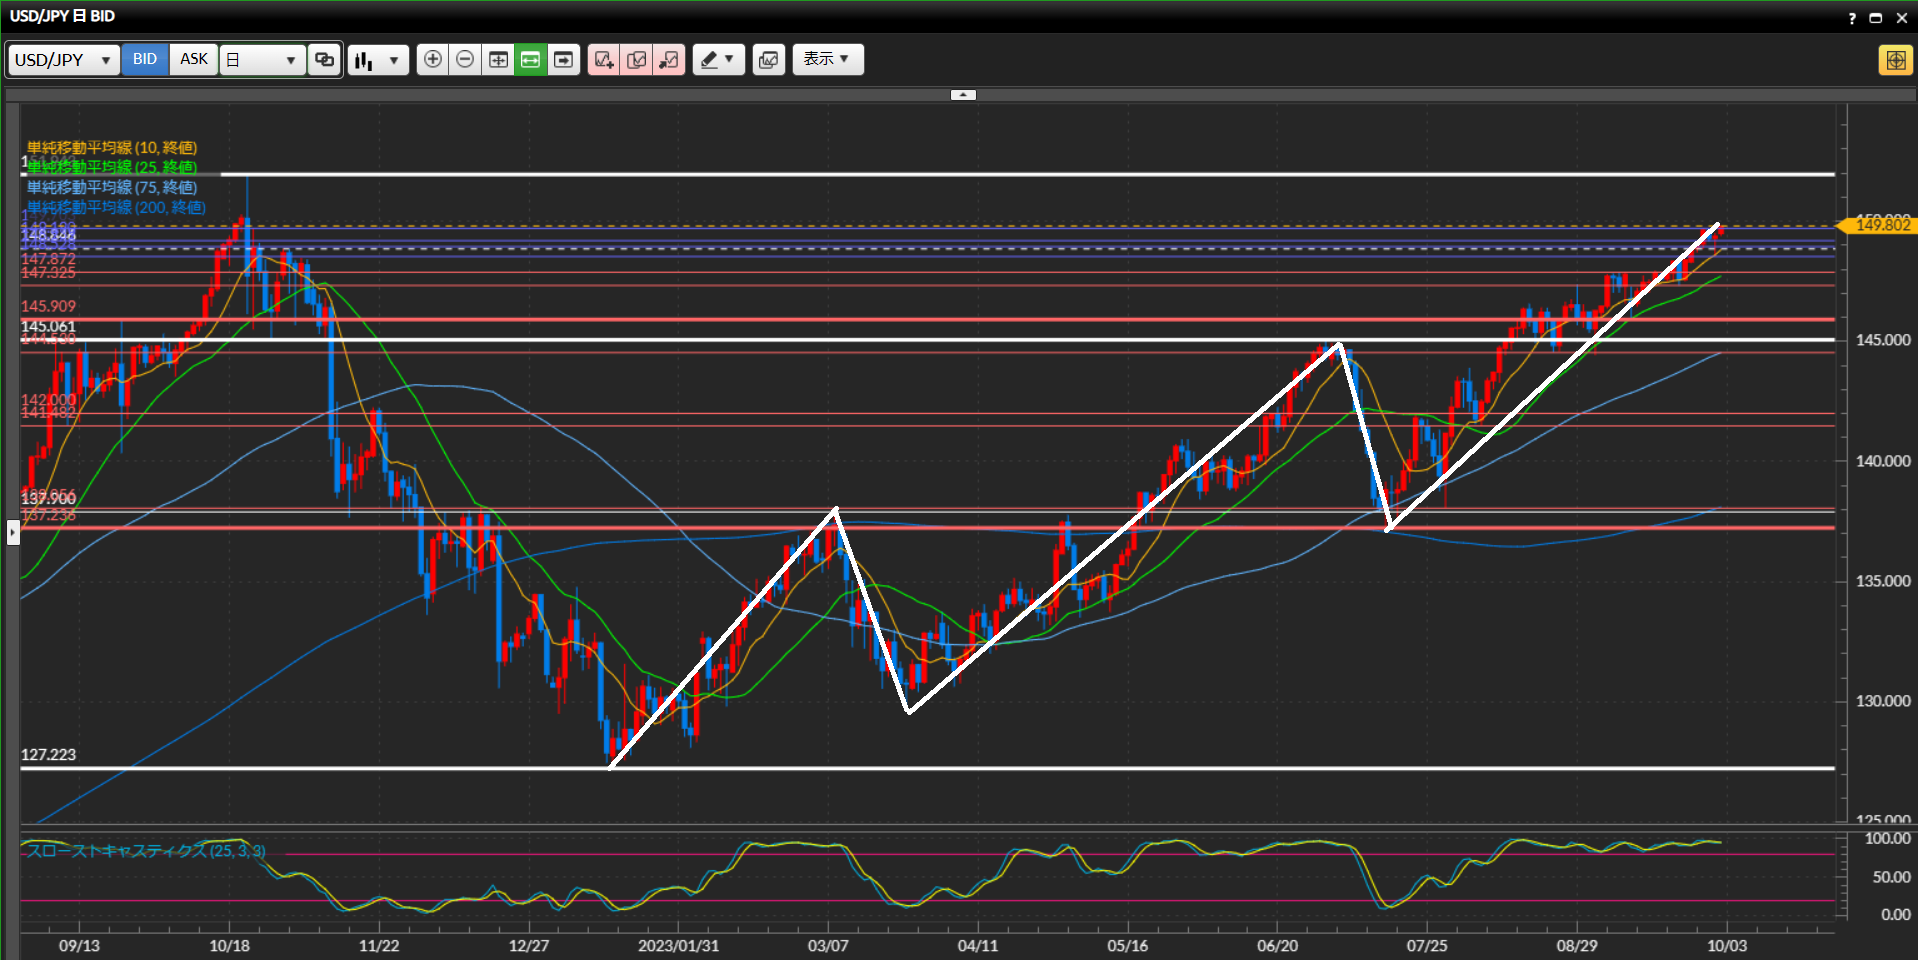1918x960 pixels.
Task: Open the chart type dropdown
Action: tap(378, 60)
